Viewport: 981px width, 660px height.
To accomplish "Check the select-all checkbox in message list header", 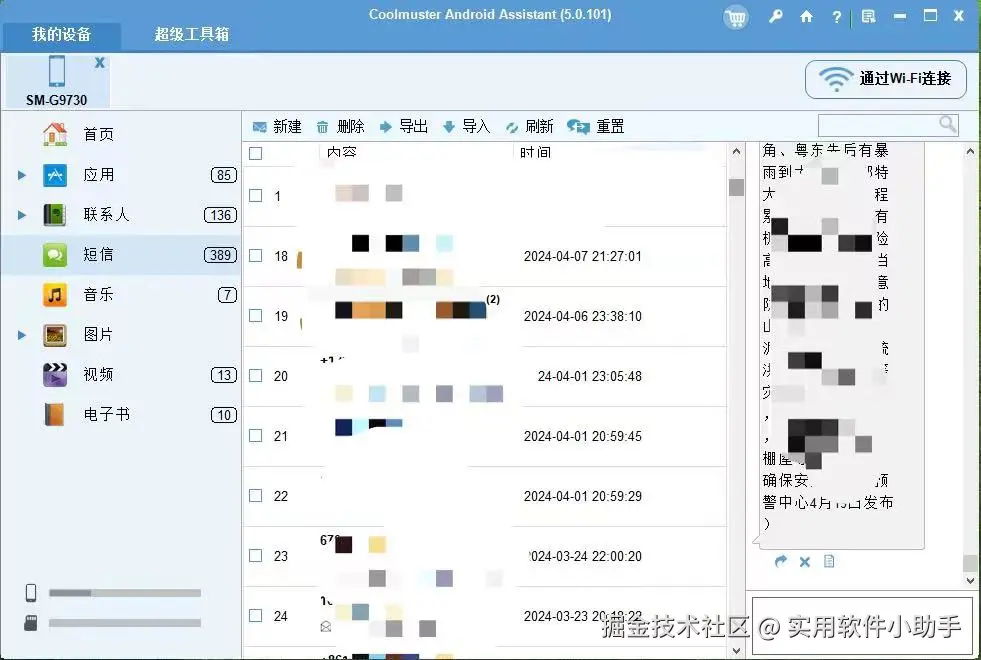I will tap(254, 153).
